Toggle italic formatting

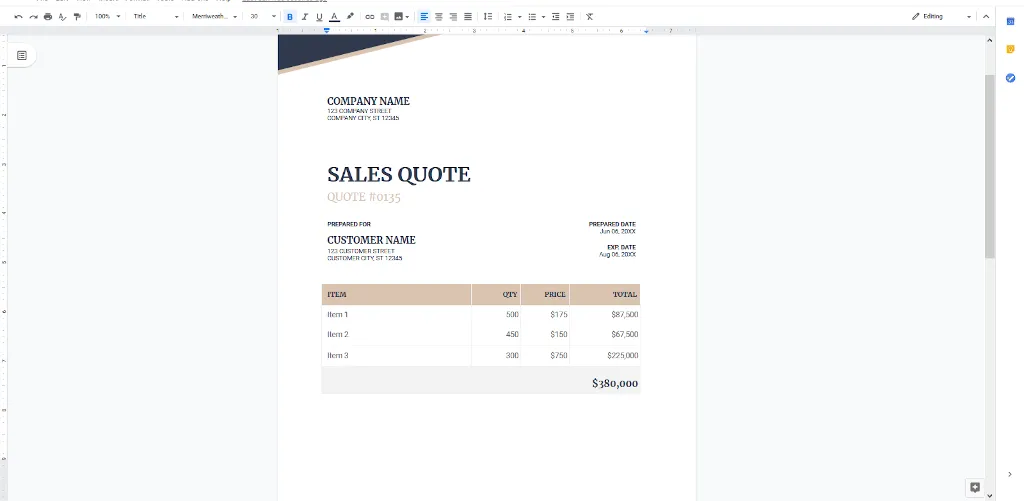[x=304, y=16]
